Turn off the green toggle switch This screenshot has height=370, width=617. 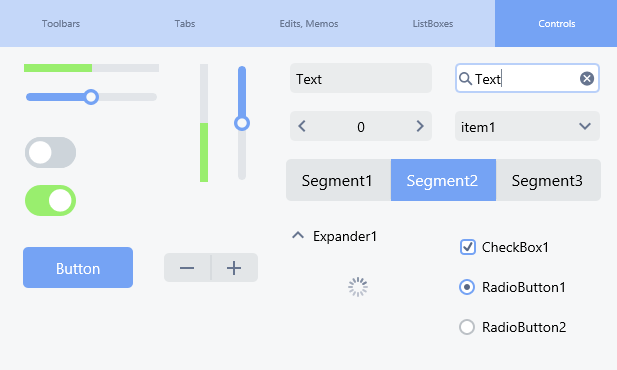50,200
